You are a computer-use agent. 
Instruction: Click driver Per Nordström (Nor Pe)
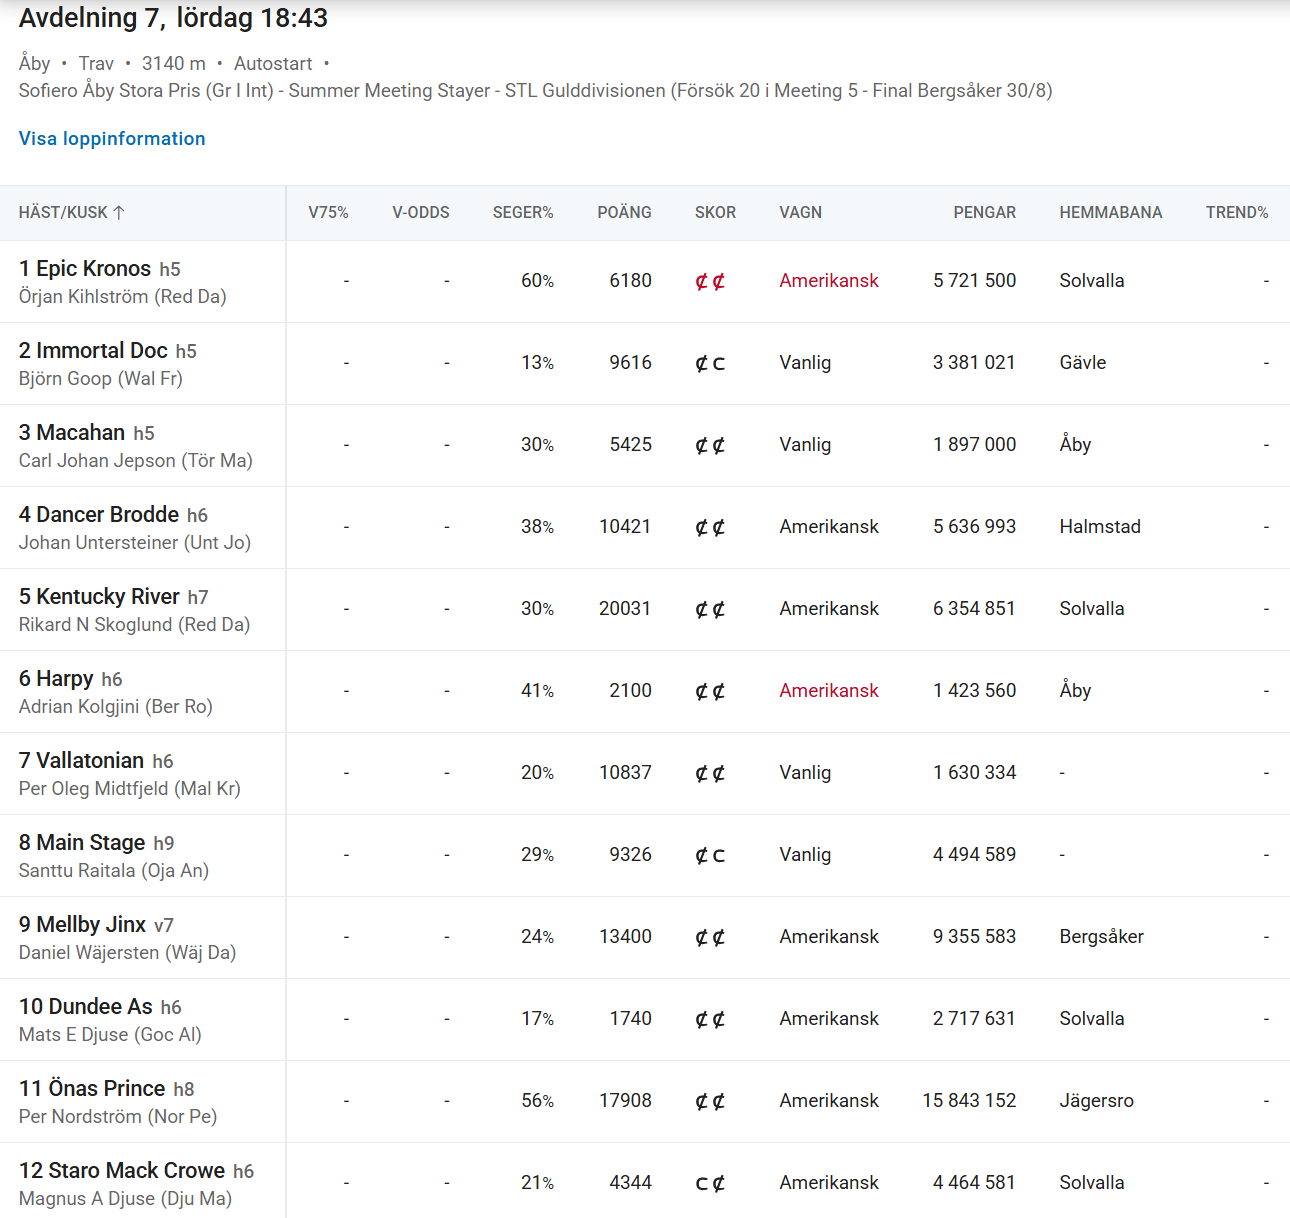click(x=118, y=1117)
